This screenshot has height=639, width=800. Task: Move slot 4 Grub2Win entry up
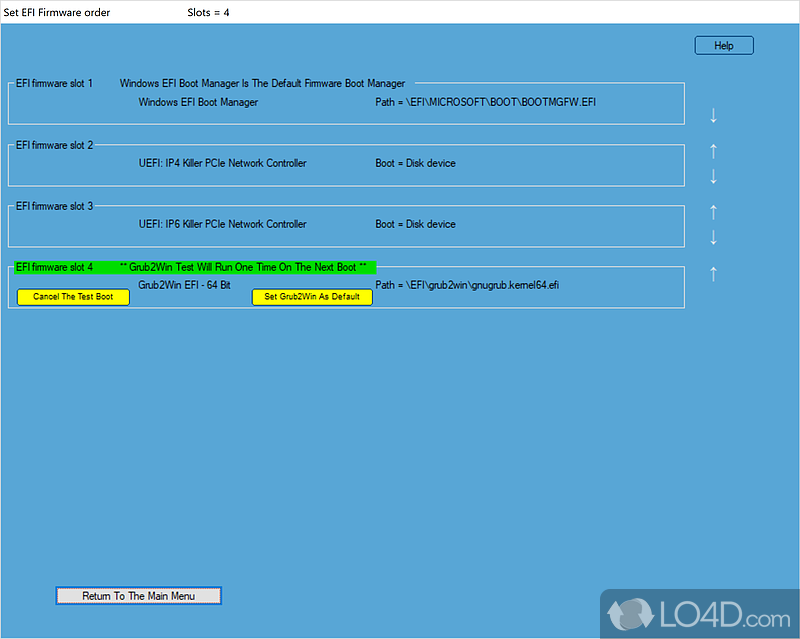point(713,274)
